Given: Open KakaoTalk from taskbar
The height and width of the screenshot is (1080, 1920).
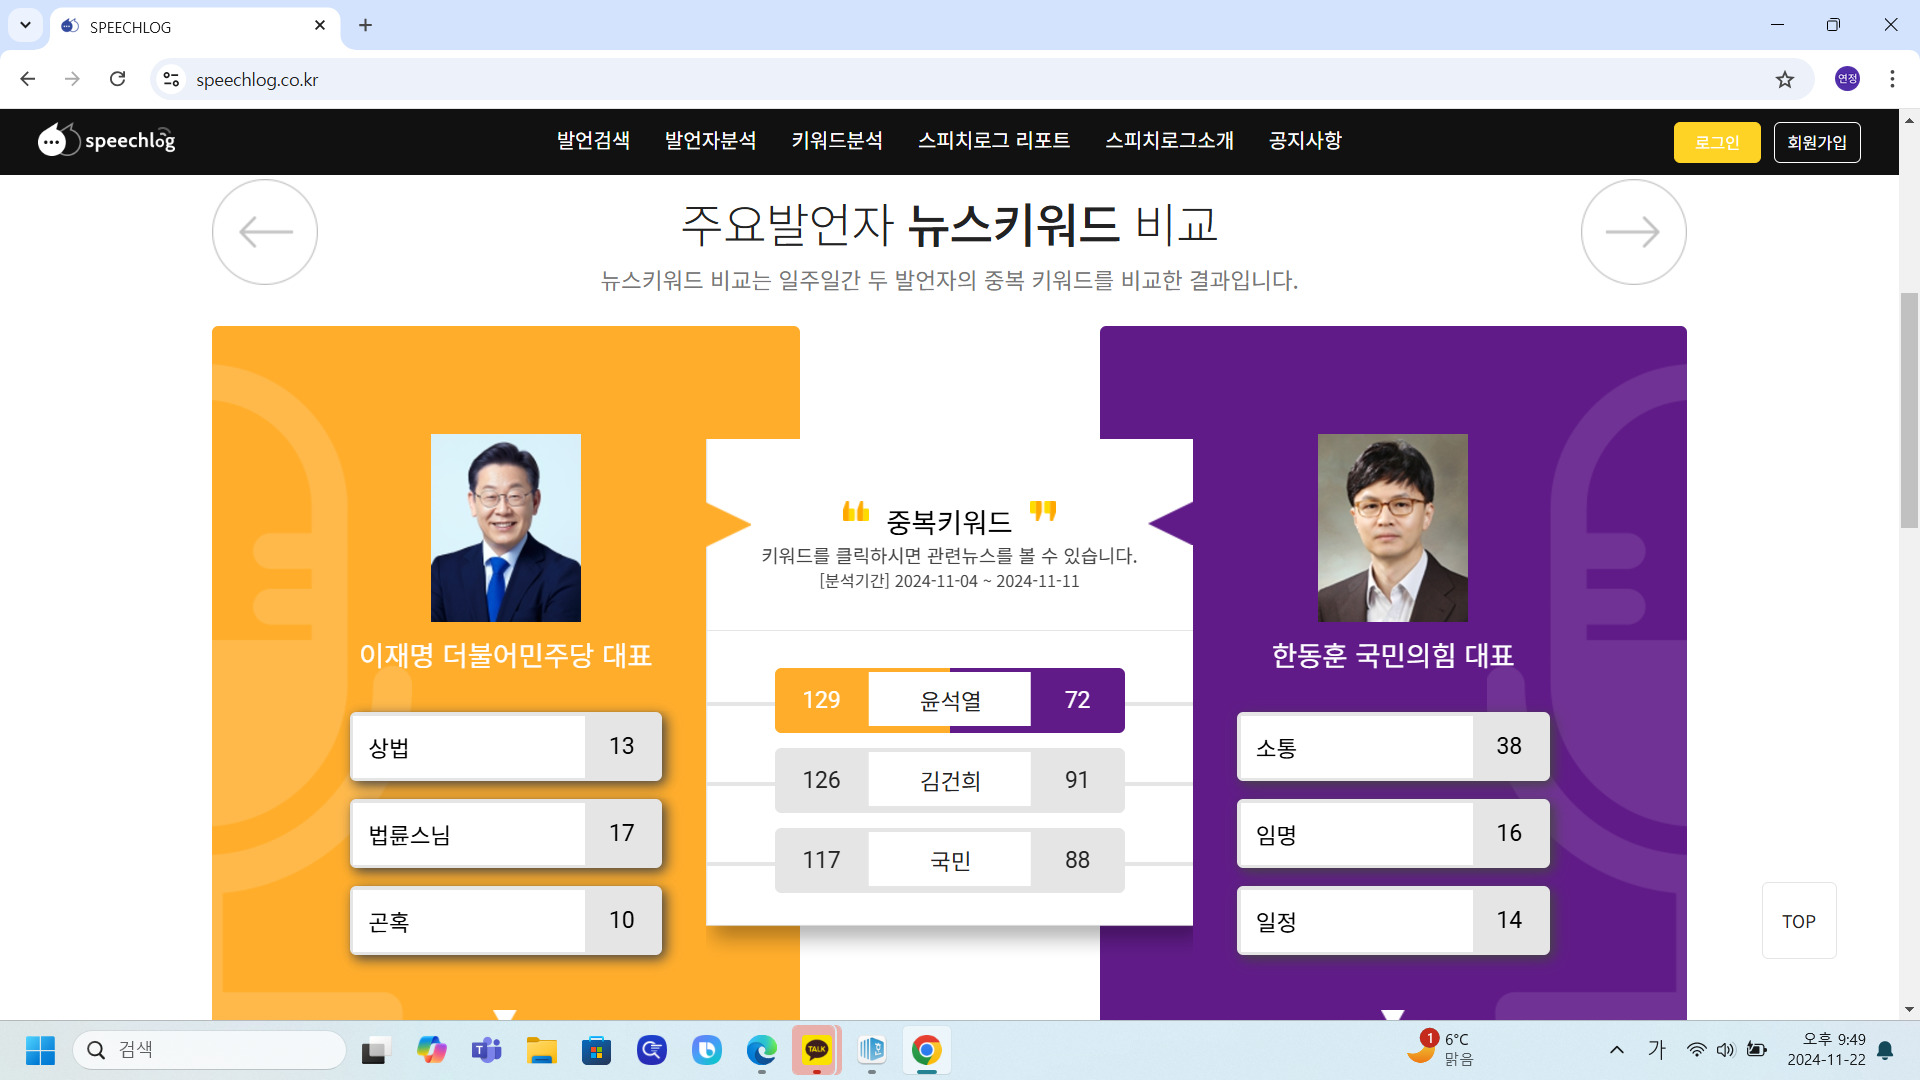Looking at the screenshot, I should pos(817,1050).
